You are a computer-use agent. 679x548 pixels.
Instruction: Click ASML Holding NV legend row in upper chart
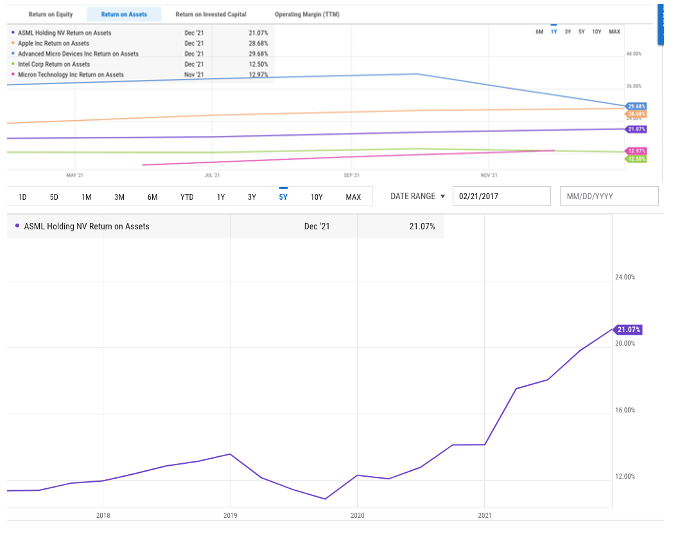click(141, 33)
